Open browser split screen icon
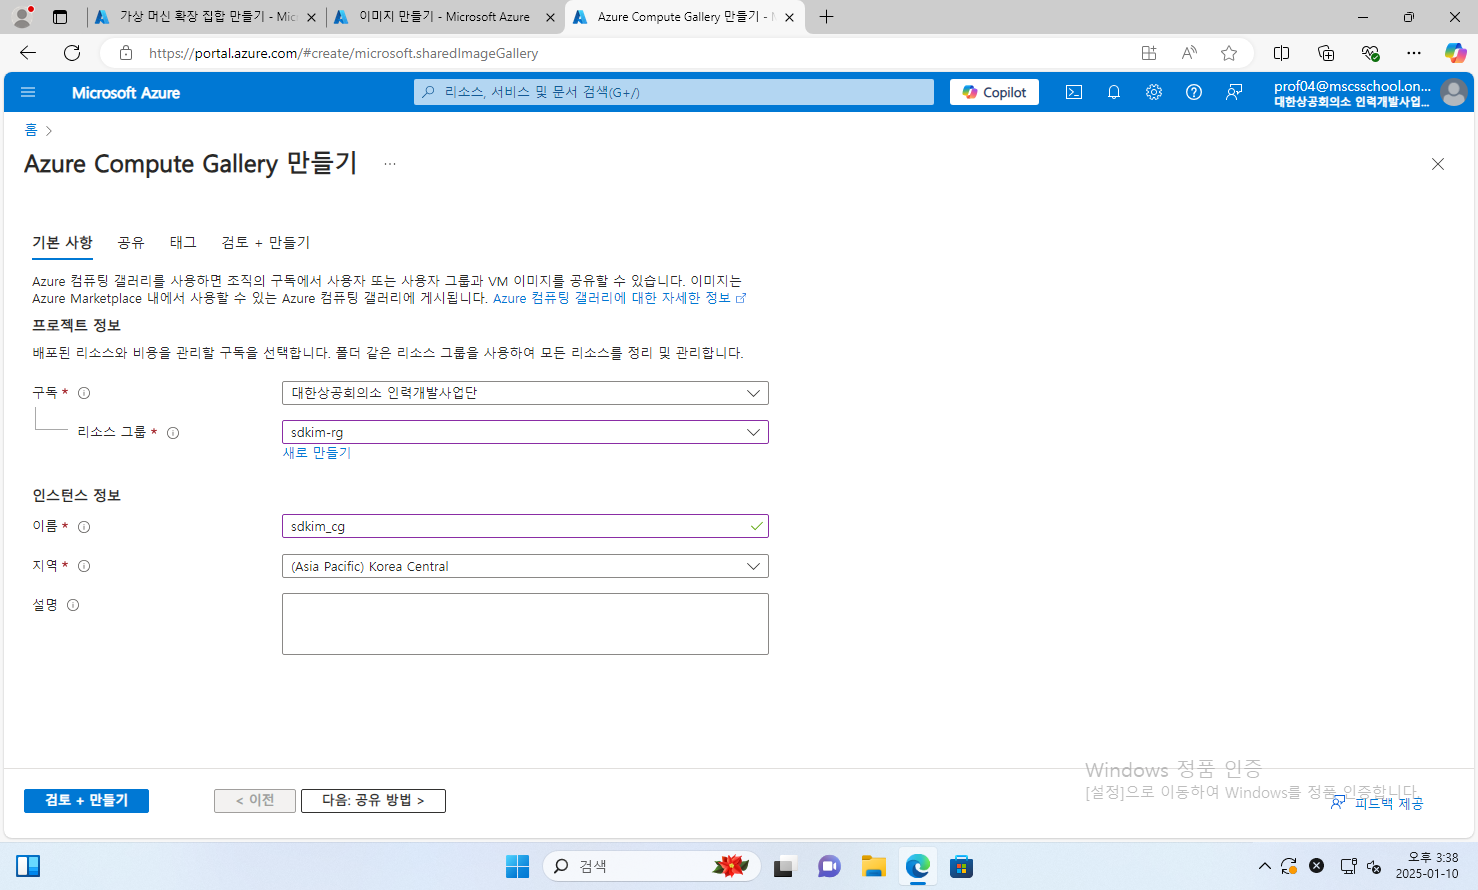This screenshot has height=890, width=1478. pyautogui.click(x=1281, y=53)
